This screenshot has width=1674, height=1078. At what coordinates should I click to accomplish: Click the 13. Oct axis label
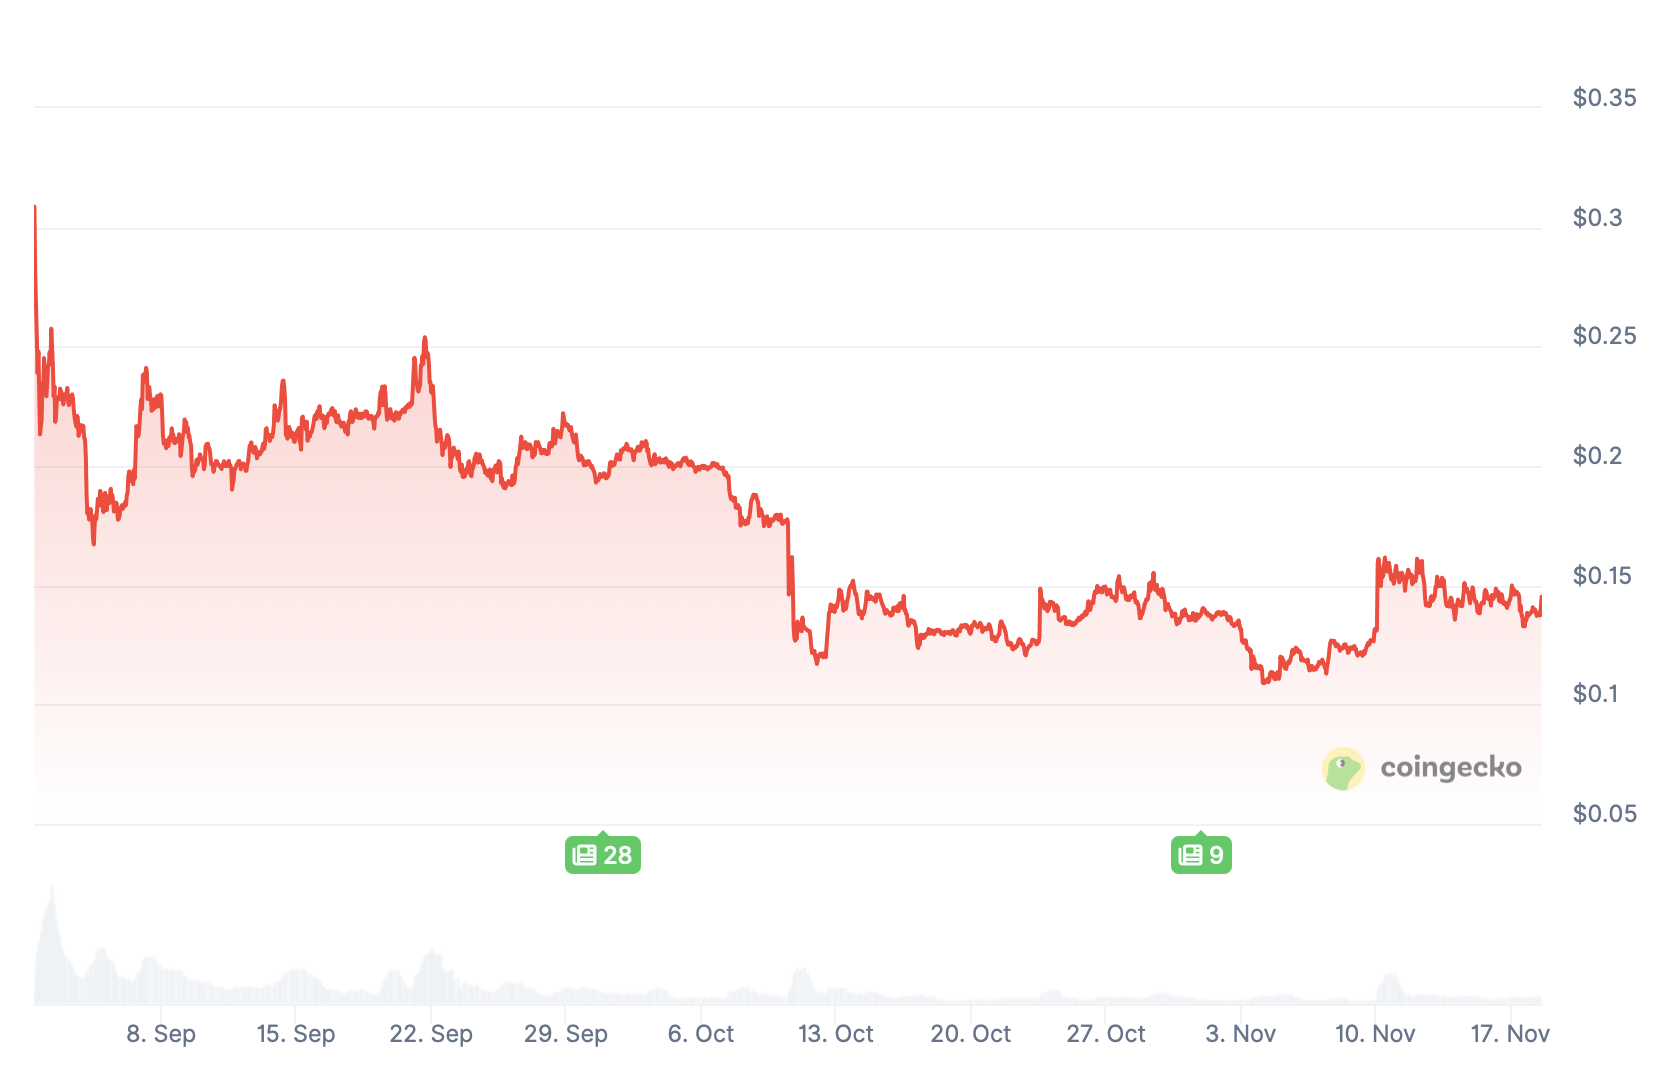pyautogui.click(x=836, y=1034)
